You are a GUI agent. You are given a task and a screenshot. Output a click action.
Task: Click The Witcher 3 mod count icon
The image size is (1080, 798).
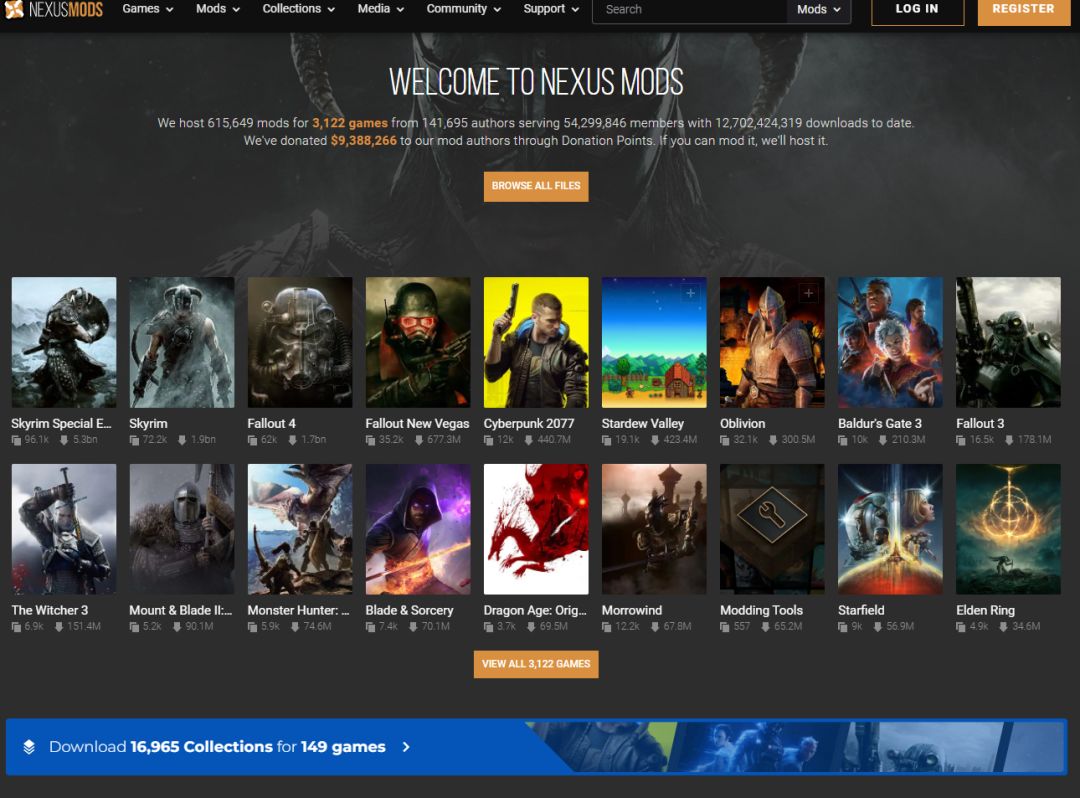tap(17, 627)
